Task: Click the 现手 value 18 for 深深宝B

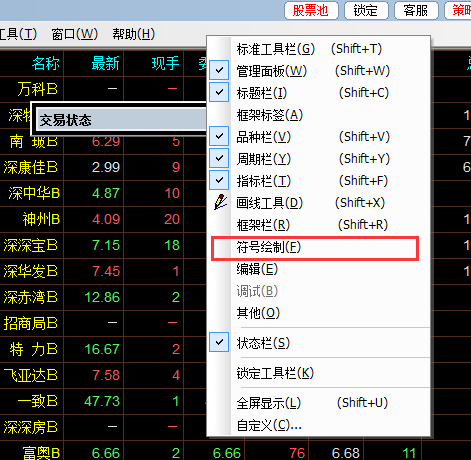Action: [172, 245]
